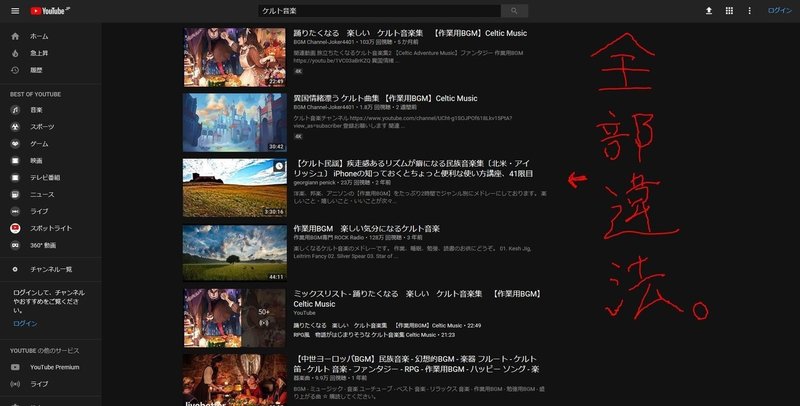Viewport: 800px width, 406px height.
Task: Click the チャンネル一覧 plus icon
Action: click(x=15, y=269)
